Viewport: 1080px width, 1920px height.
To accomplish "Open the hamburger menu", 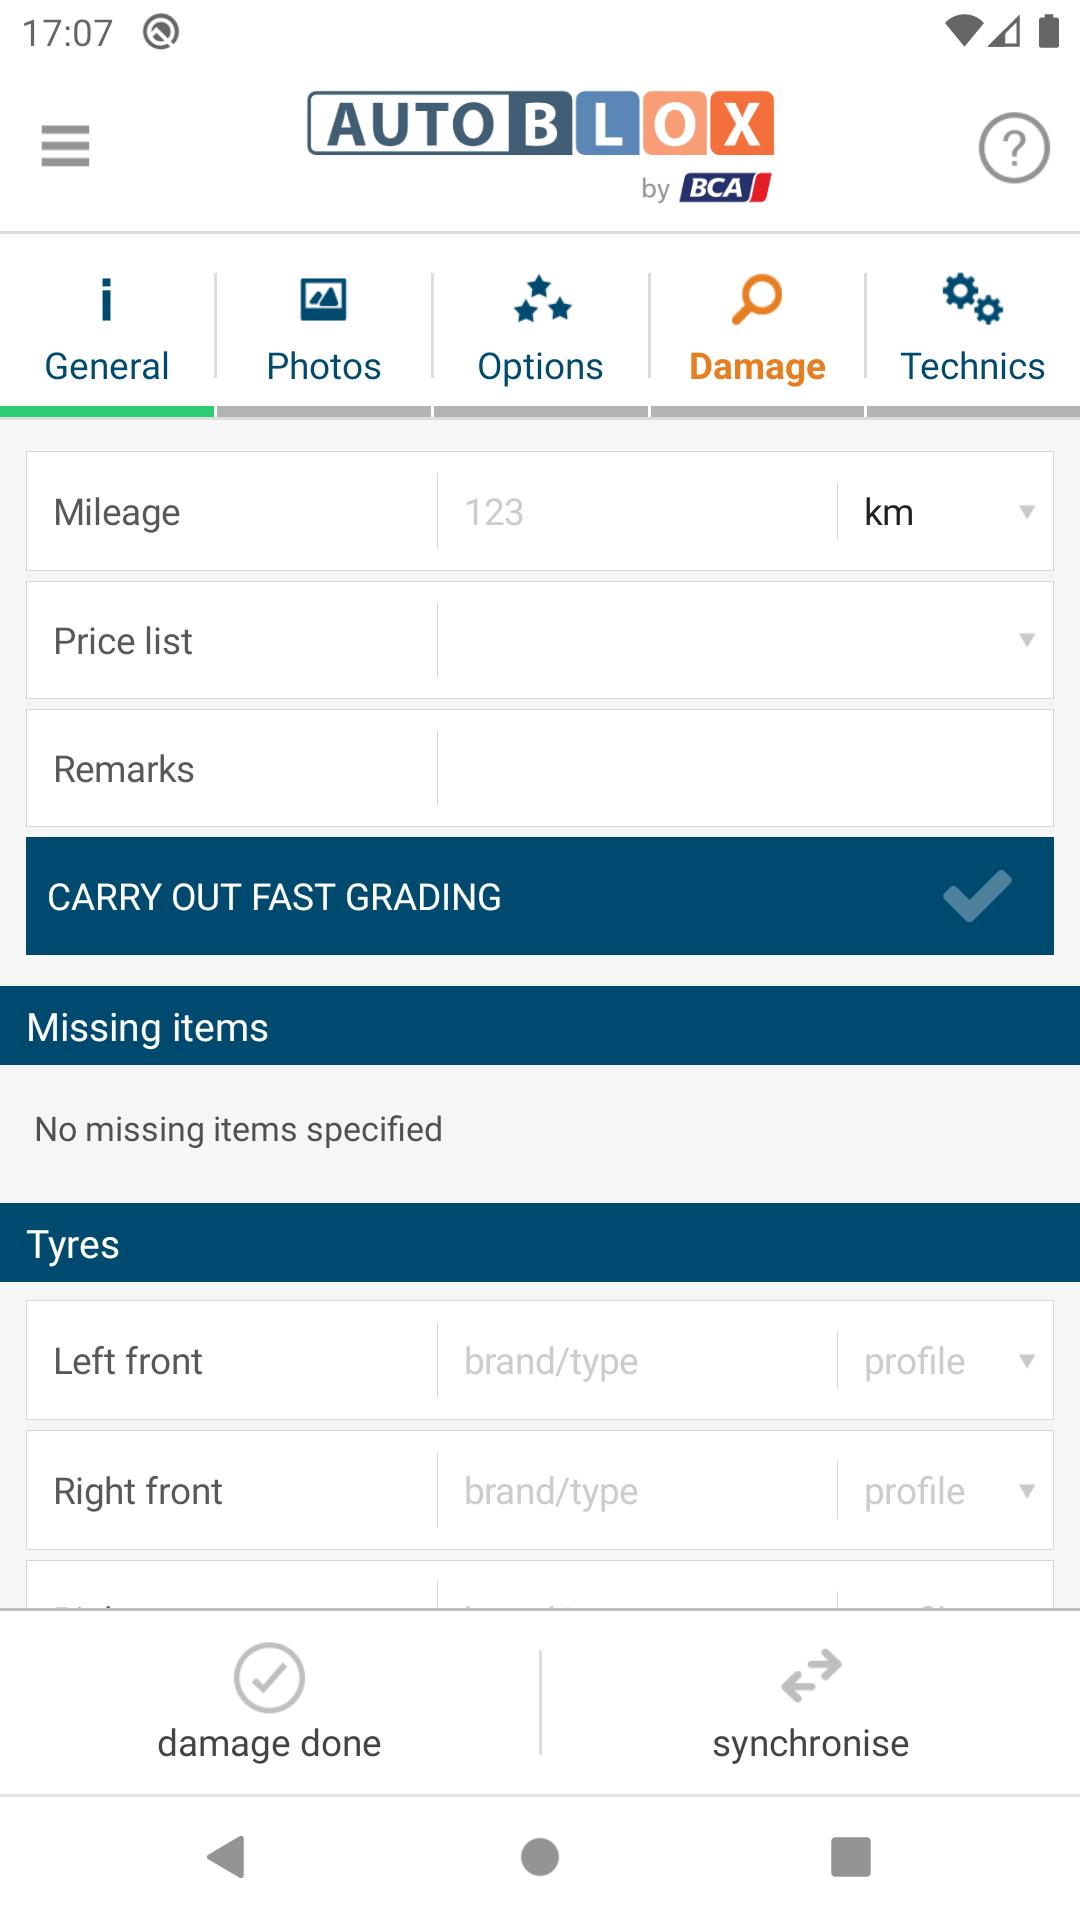I will [x=65, y=146].
